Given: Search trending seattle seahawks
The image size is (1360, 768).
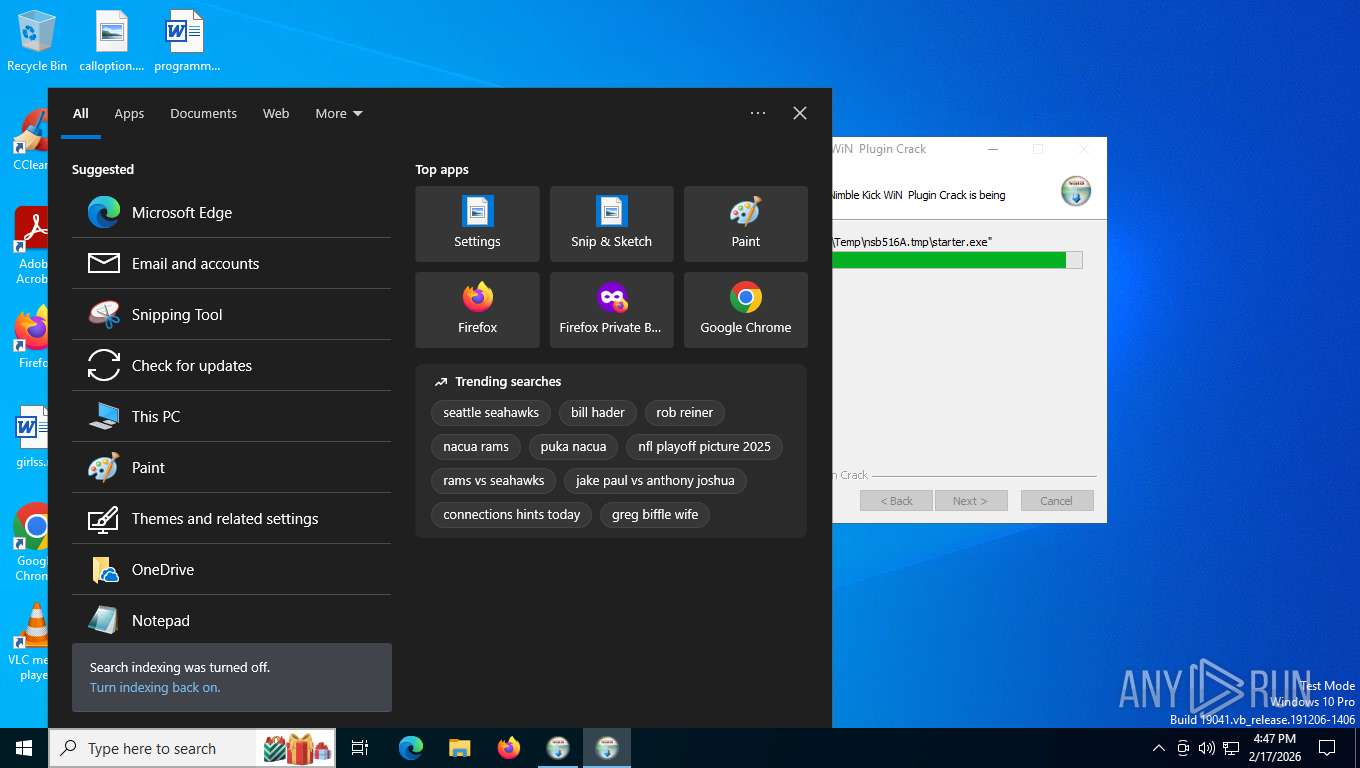Looking at the screenshot, I should [491, 412].
